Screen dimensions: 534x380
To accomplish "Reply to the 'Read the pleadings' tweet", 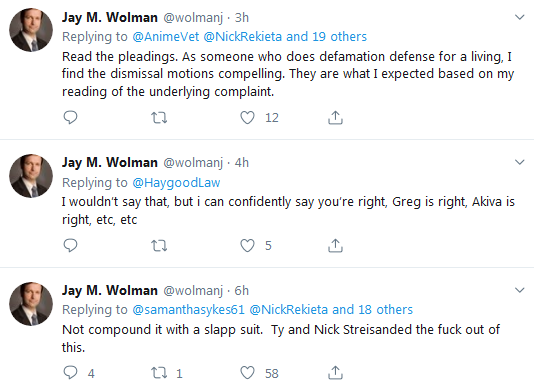I will 70,117.
